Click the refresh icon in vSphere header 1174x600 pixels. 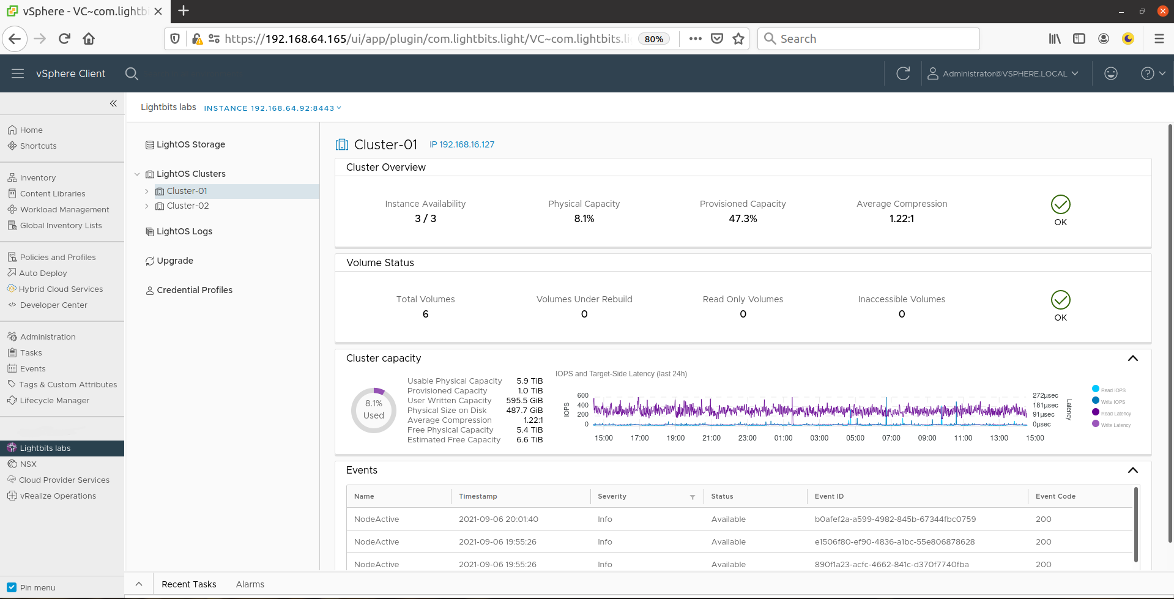903,74
